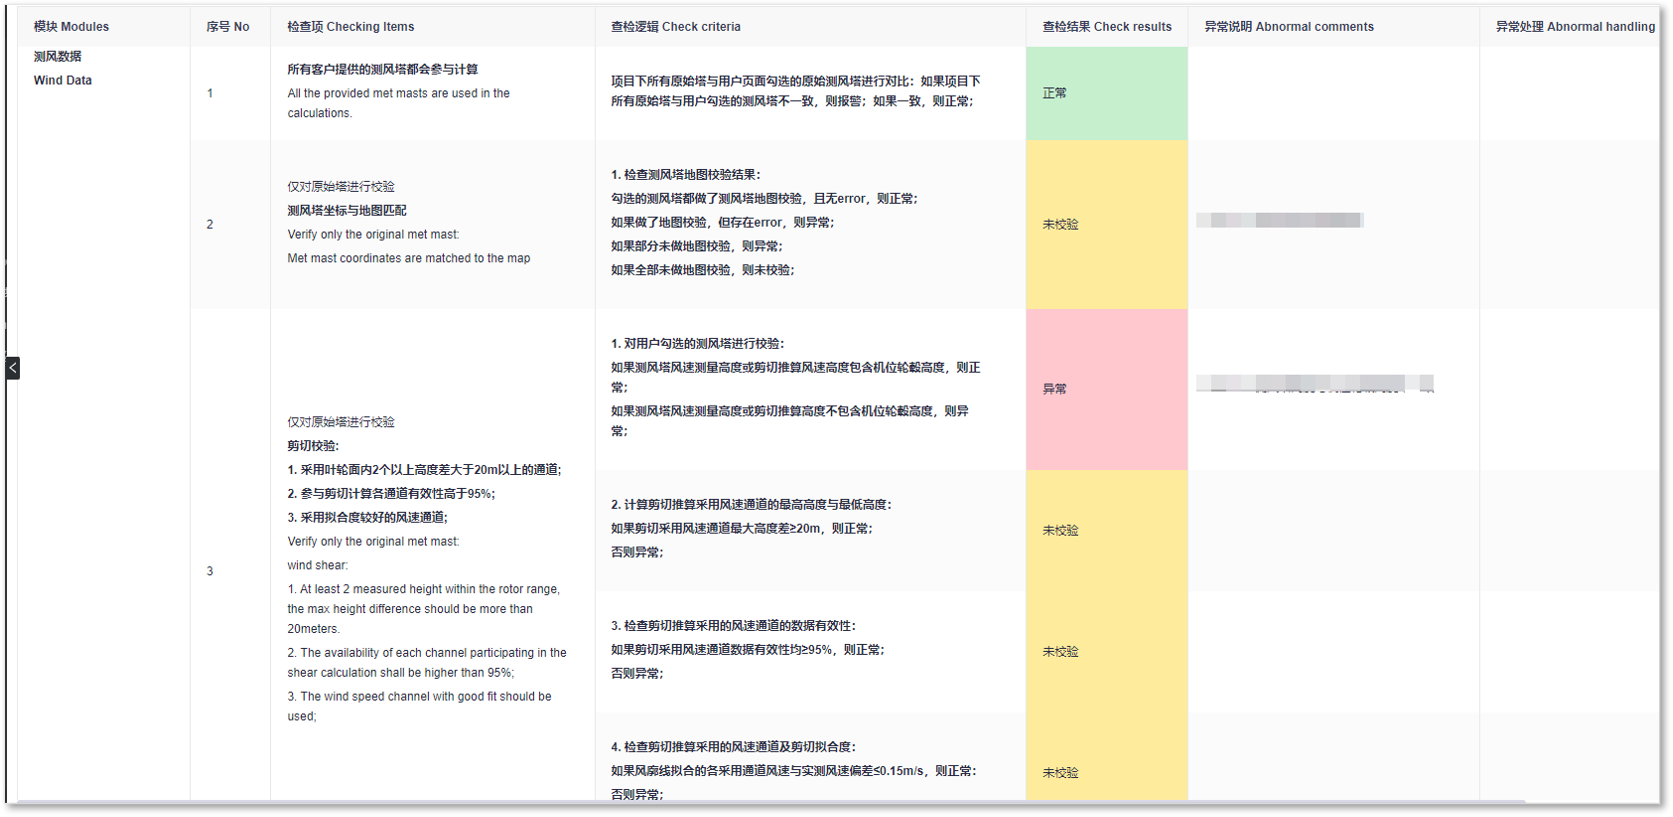The width and height of the screenshot is (1673, 817).
Task: Click '4. 检查剪切推算采用的风速通道及剪切拟合度' line
Action: click(733, 746)
